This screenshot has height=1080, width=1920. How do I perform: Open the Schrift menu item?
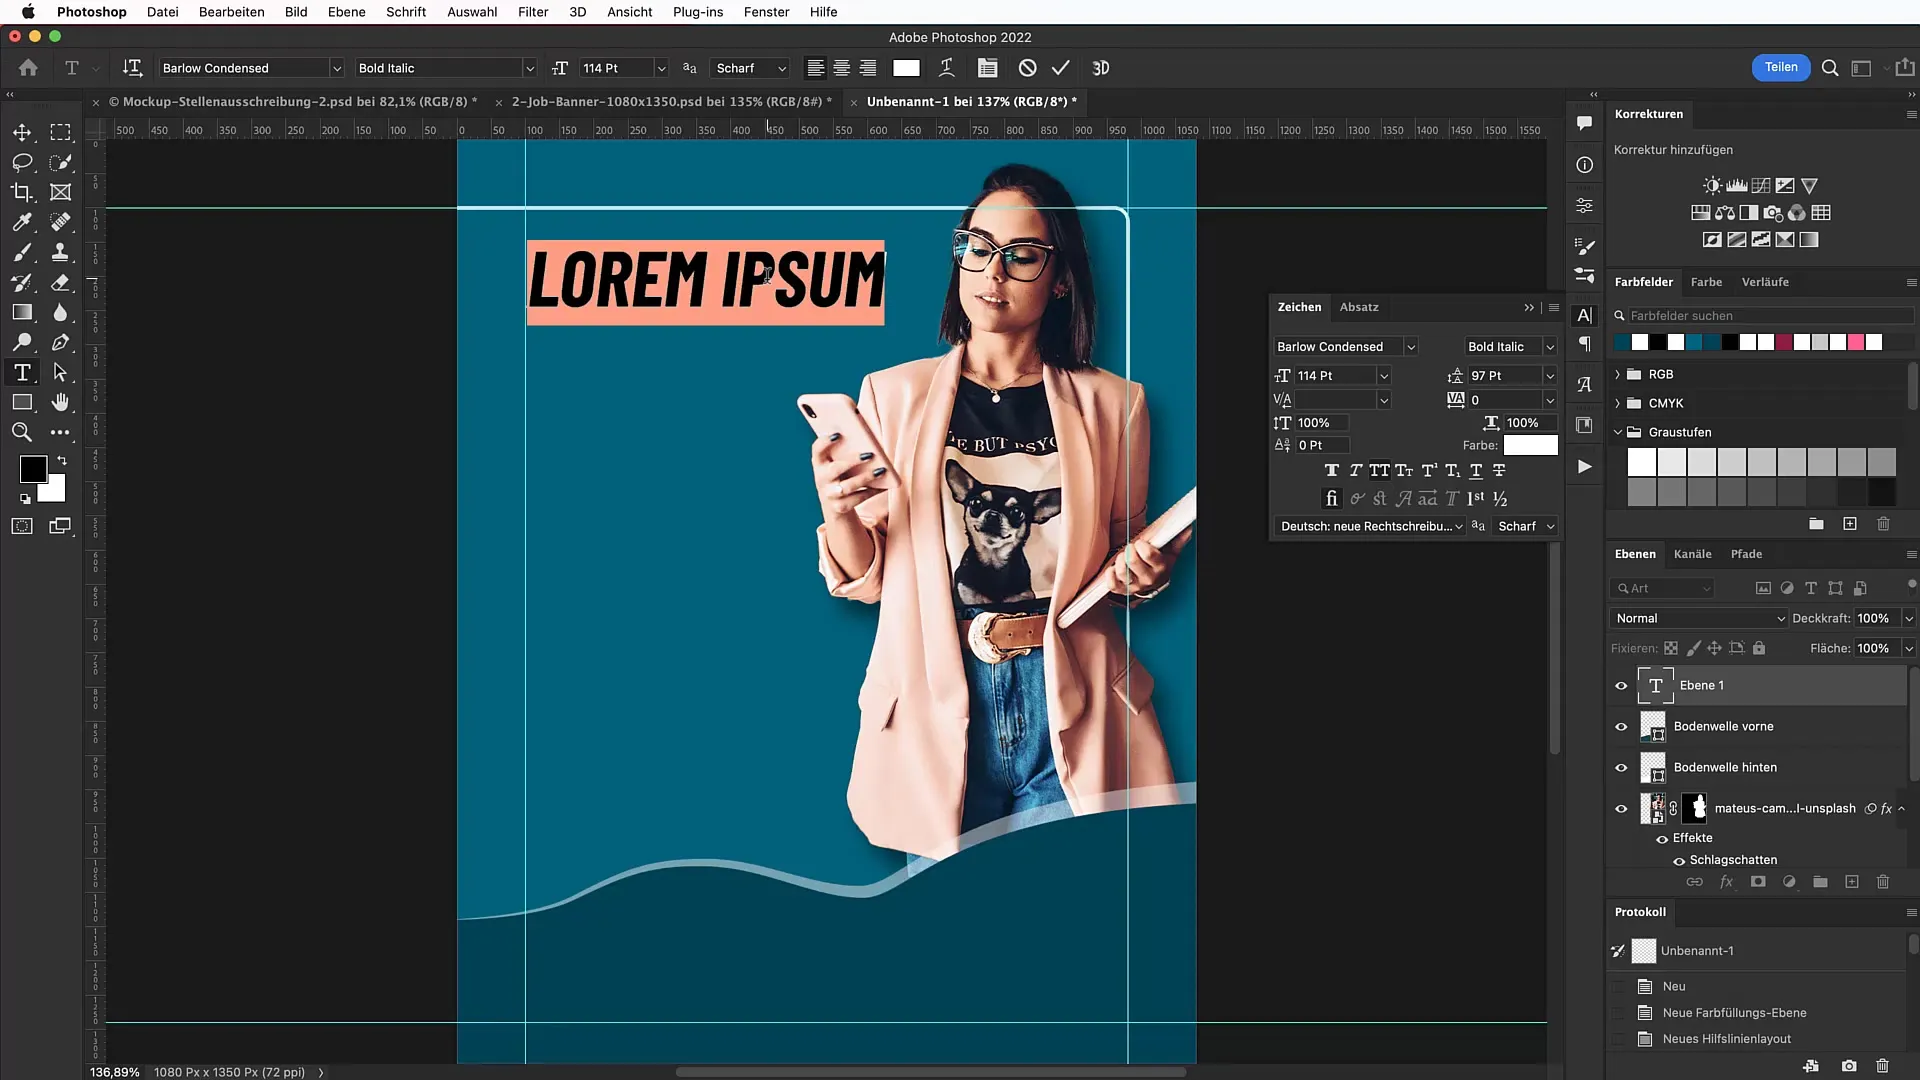pyautogui.click(x=405, y=12)
